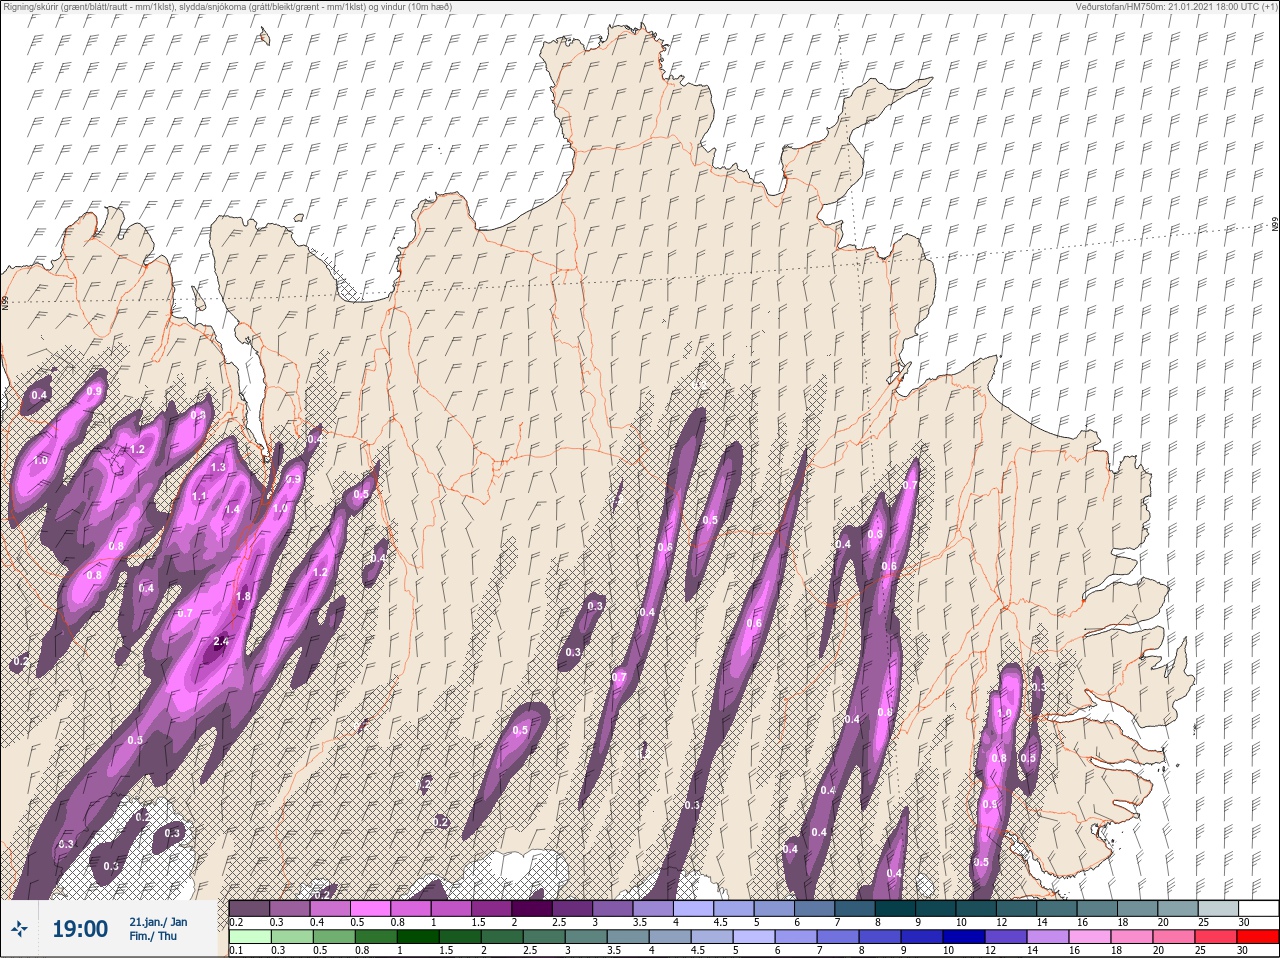Pick the white 30 swatch ending the upper legend
The image size is (1280, 958).
pos(1257,908)
